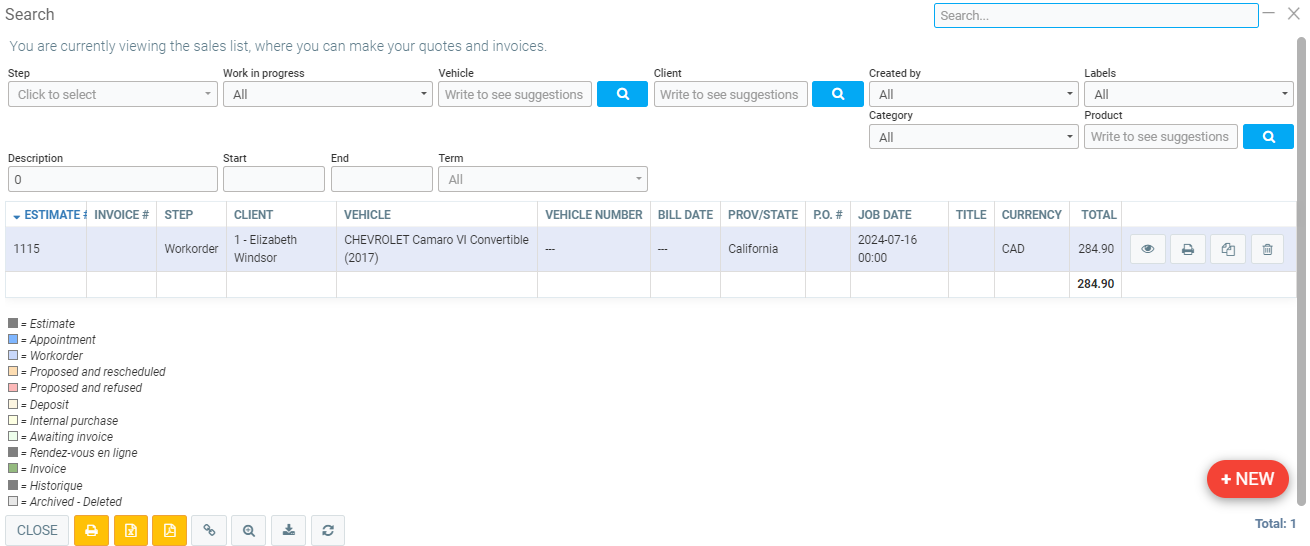Viewport: 1310px width, 546px height.
Task: Click the download icon button
Action: [x=288, y=531]
